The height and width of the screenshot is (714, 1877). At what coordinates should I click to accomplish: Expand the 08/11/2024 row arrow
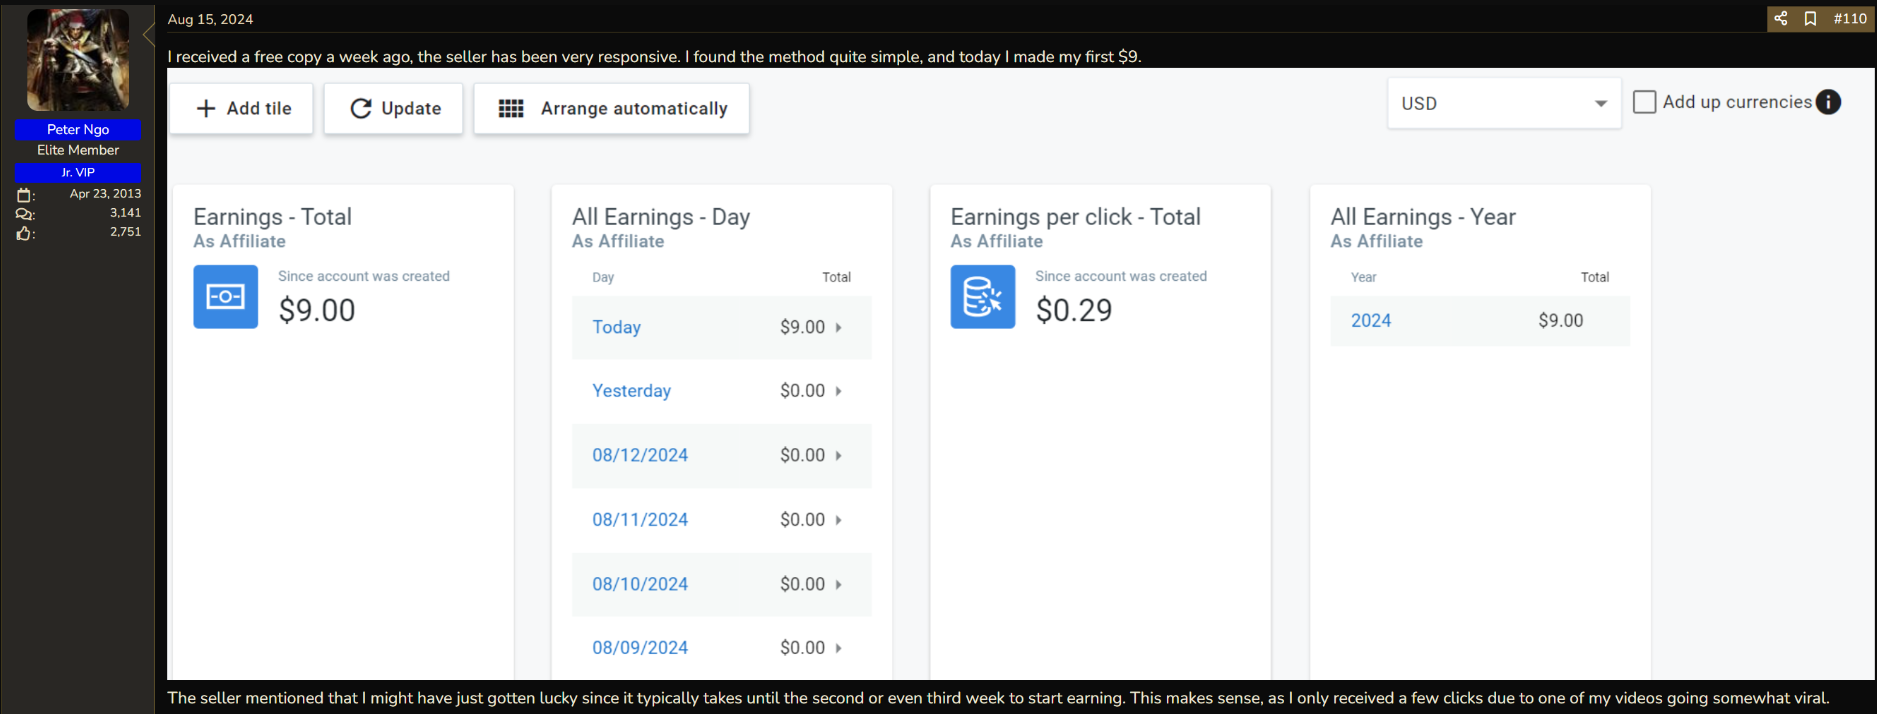838,520
